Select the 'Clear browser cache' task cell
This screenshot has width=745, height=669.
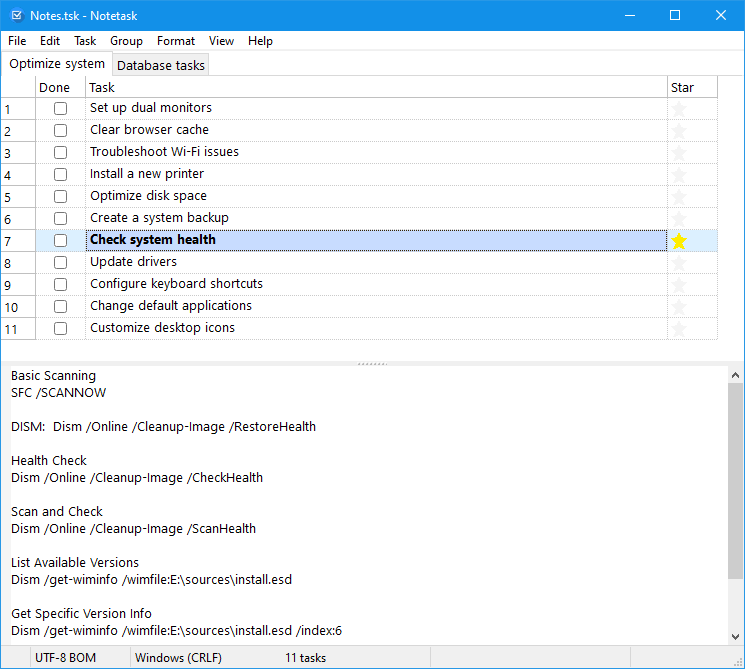click(376, 130)
